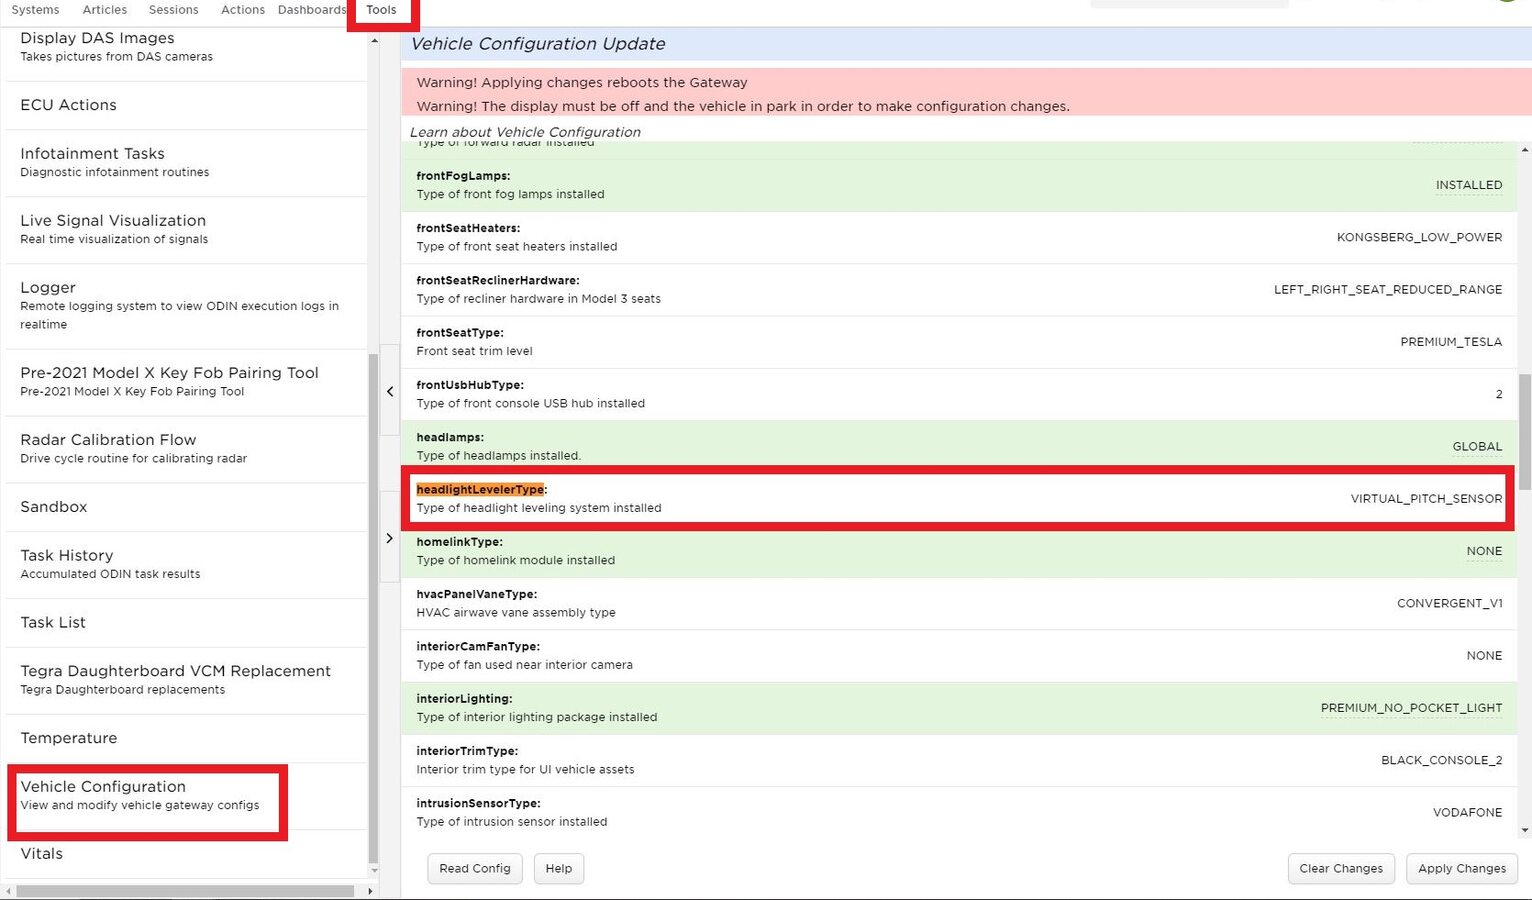The image size is (1532, 900).
Task: Open Learn about Vehicle Configuration link
Action: coord(525,132)
